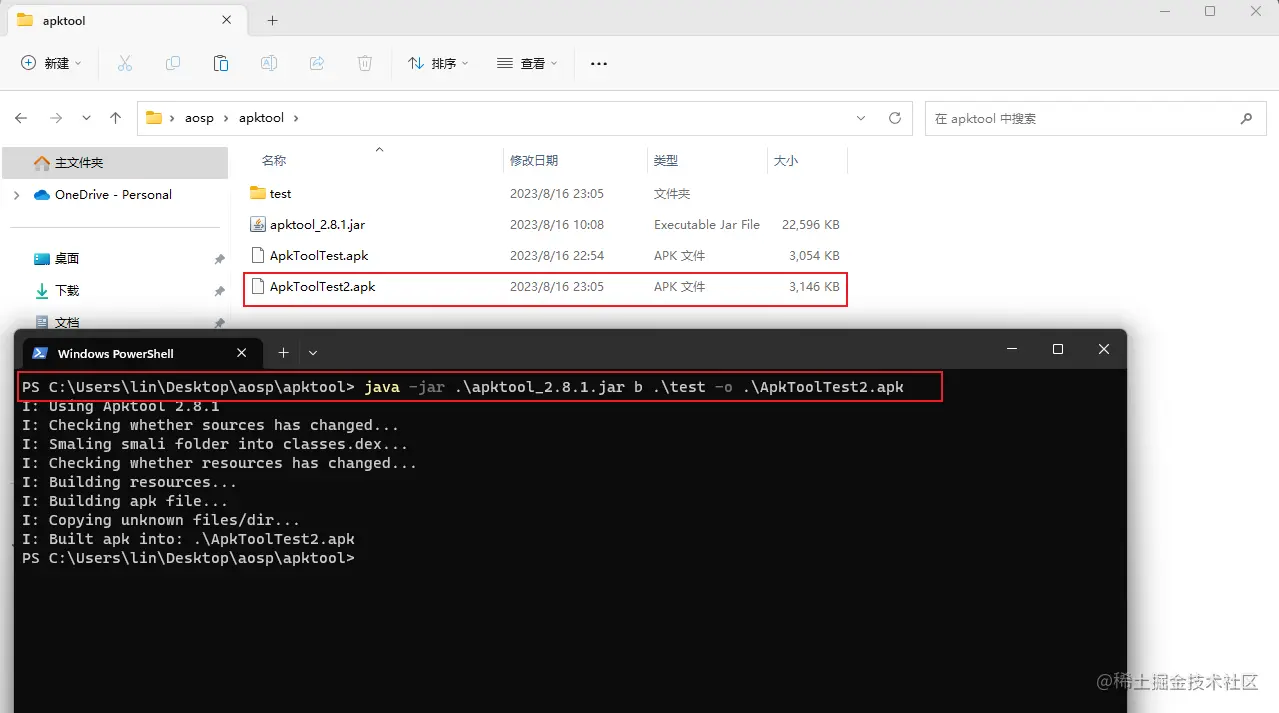
Task: Click the 2023/8/16 22:54 date cell
Action: 557,256
